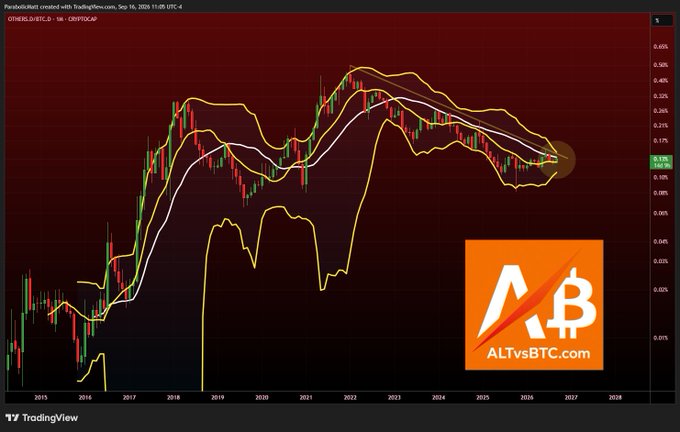Click the ParabolicMatt created with TradingView.com header

click(x=93, y=7)
